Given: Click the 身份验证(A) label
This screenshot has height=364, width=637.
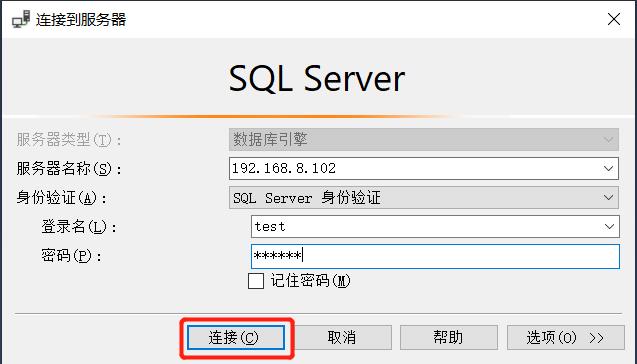Looking at the screenshot, I should coord(62,198).
